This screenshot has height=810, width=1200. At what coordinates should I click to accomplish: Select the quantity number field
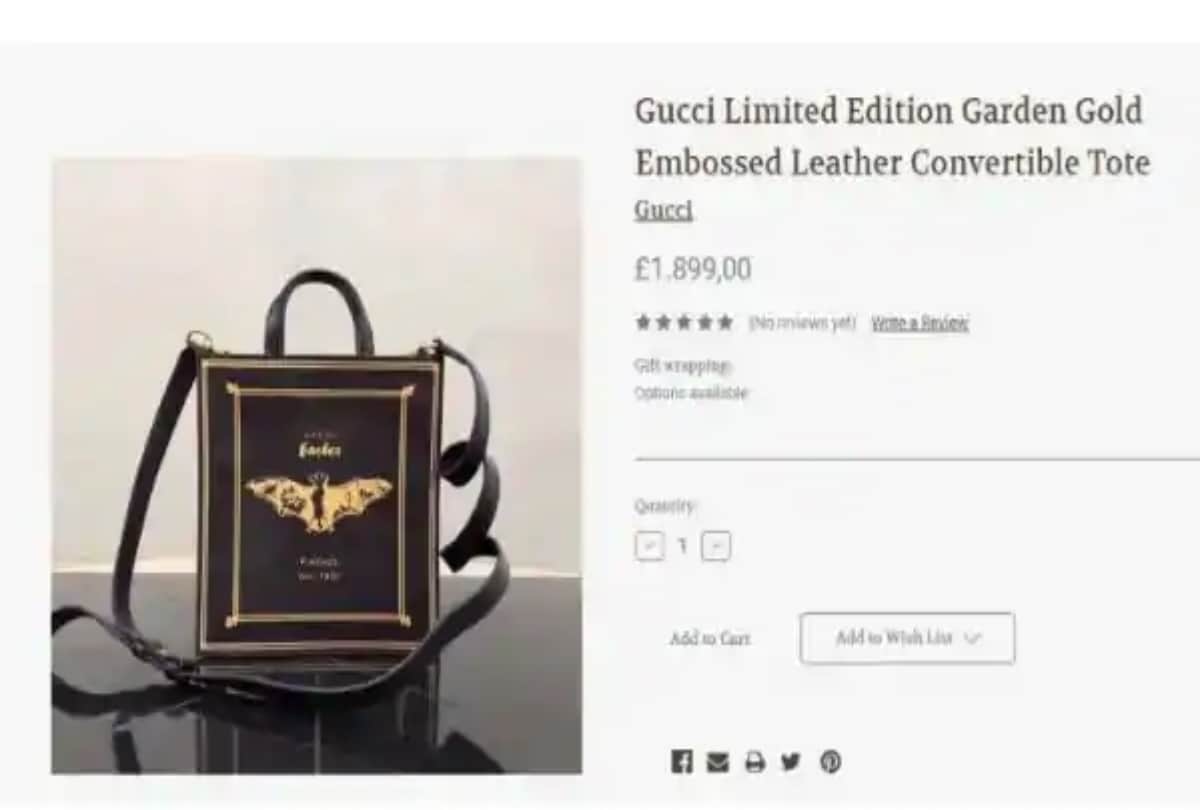(683, 546)
